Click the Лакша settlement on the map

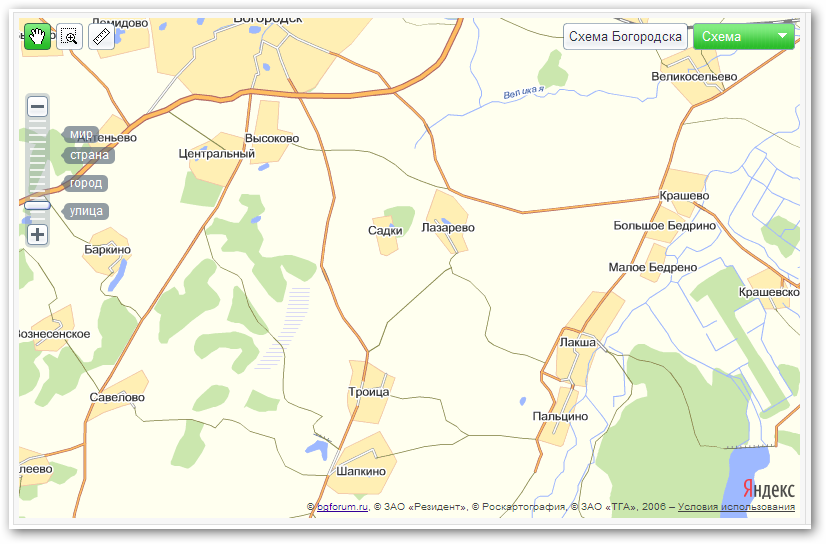click(x=578, y=342)
